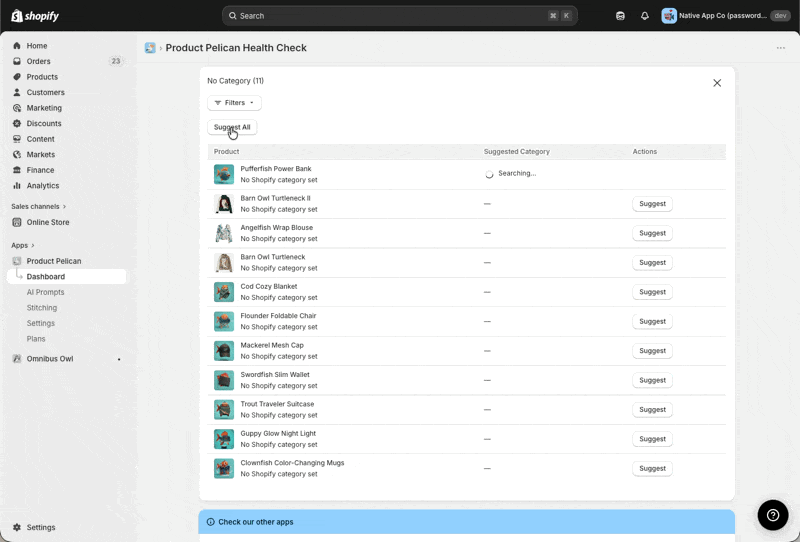Click the Omnibus Owl app icon

click(x=17, y=359)
